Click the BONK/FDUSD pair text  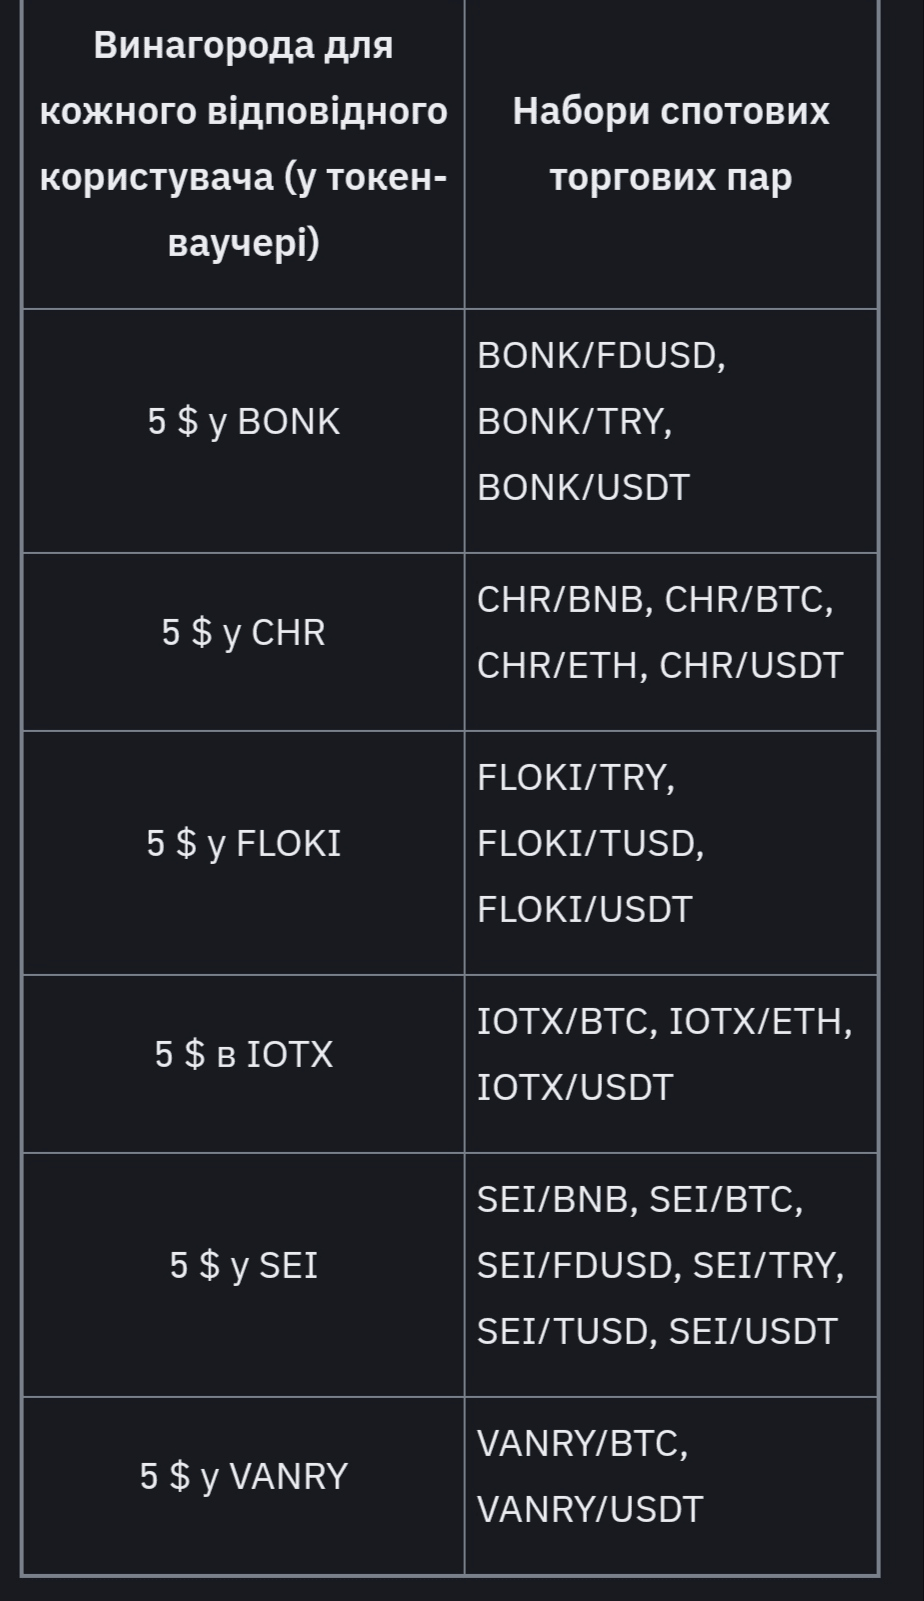(601, 356)
